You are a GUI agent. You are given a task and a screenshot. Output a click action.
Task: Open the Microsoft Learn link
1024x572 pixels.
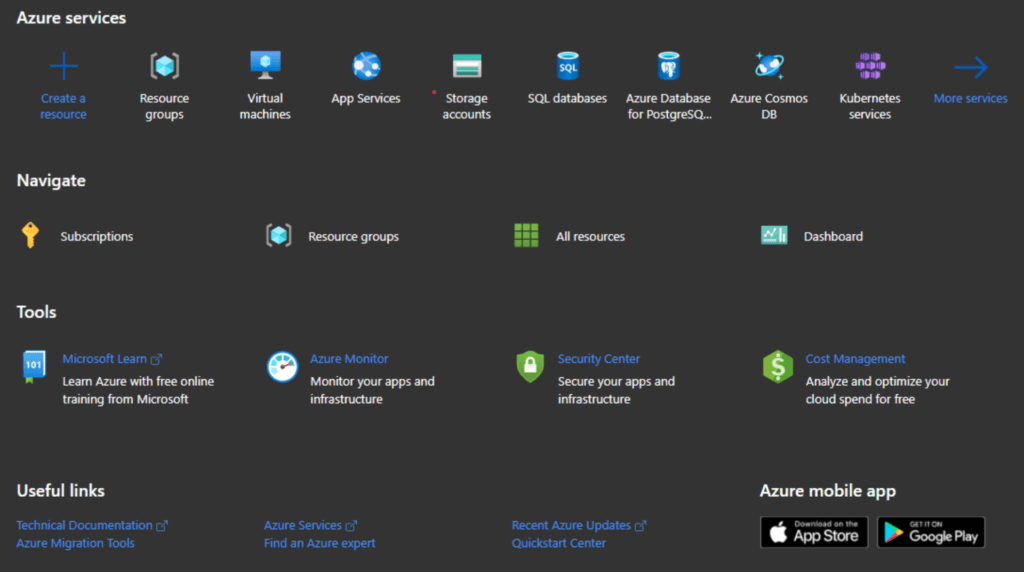pos(104,359)
